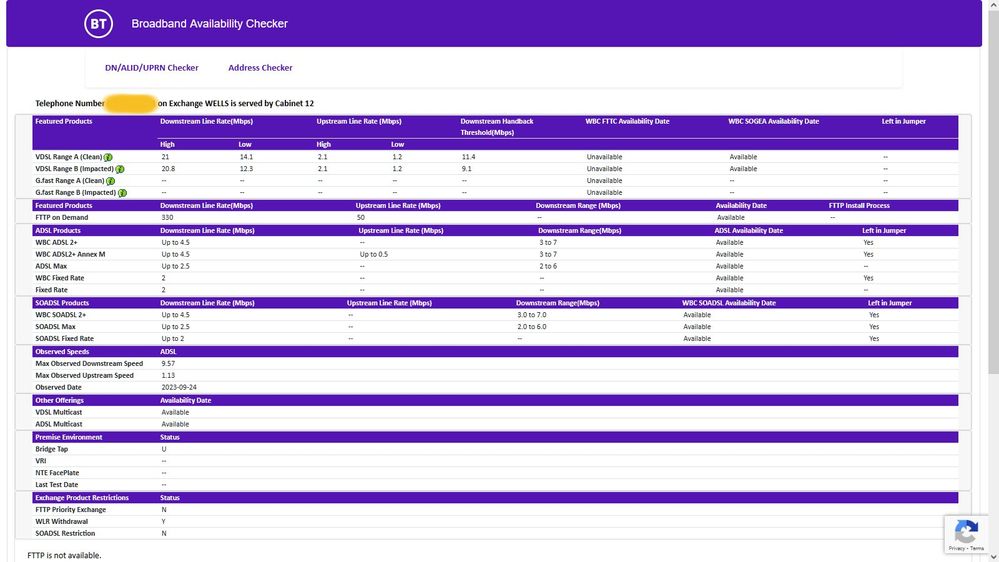The image size is (999, 562).
Task: Click the 9.57 downstream speed value
Action: pos(168,364)
